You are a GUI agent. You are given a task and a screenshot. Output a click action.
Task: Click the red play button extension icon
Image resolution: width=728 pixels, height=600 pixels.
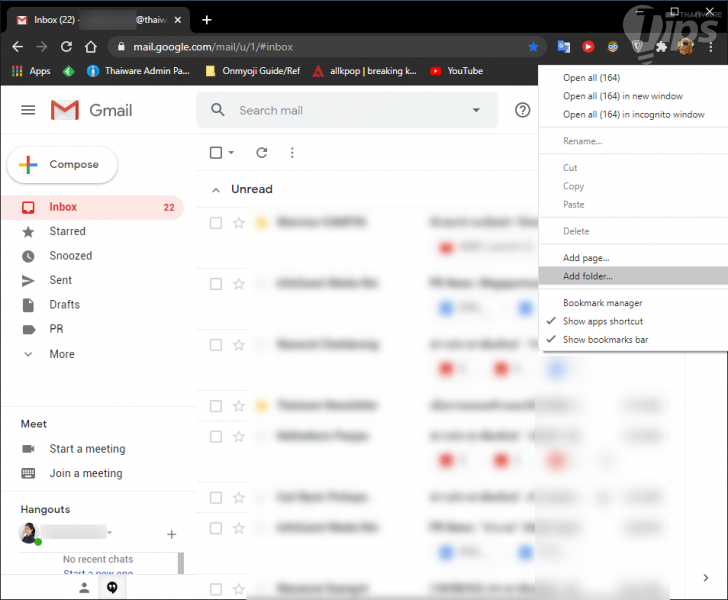coord(588,46)
